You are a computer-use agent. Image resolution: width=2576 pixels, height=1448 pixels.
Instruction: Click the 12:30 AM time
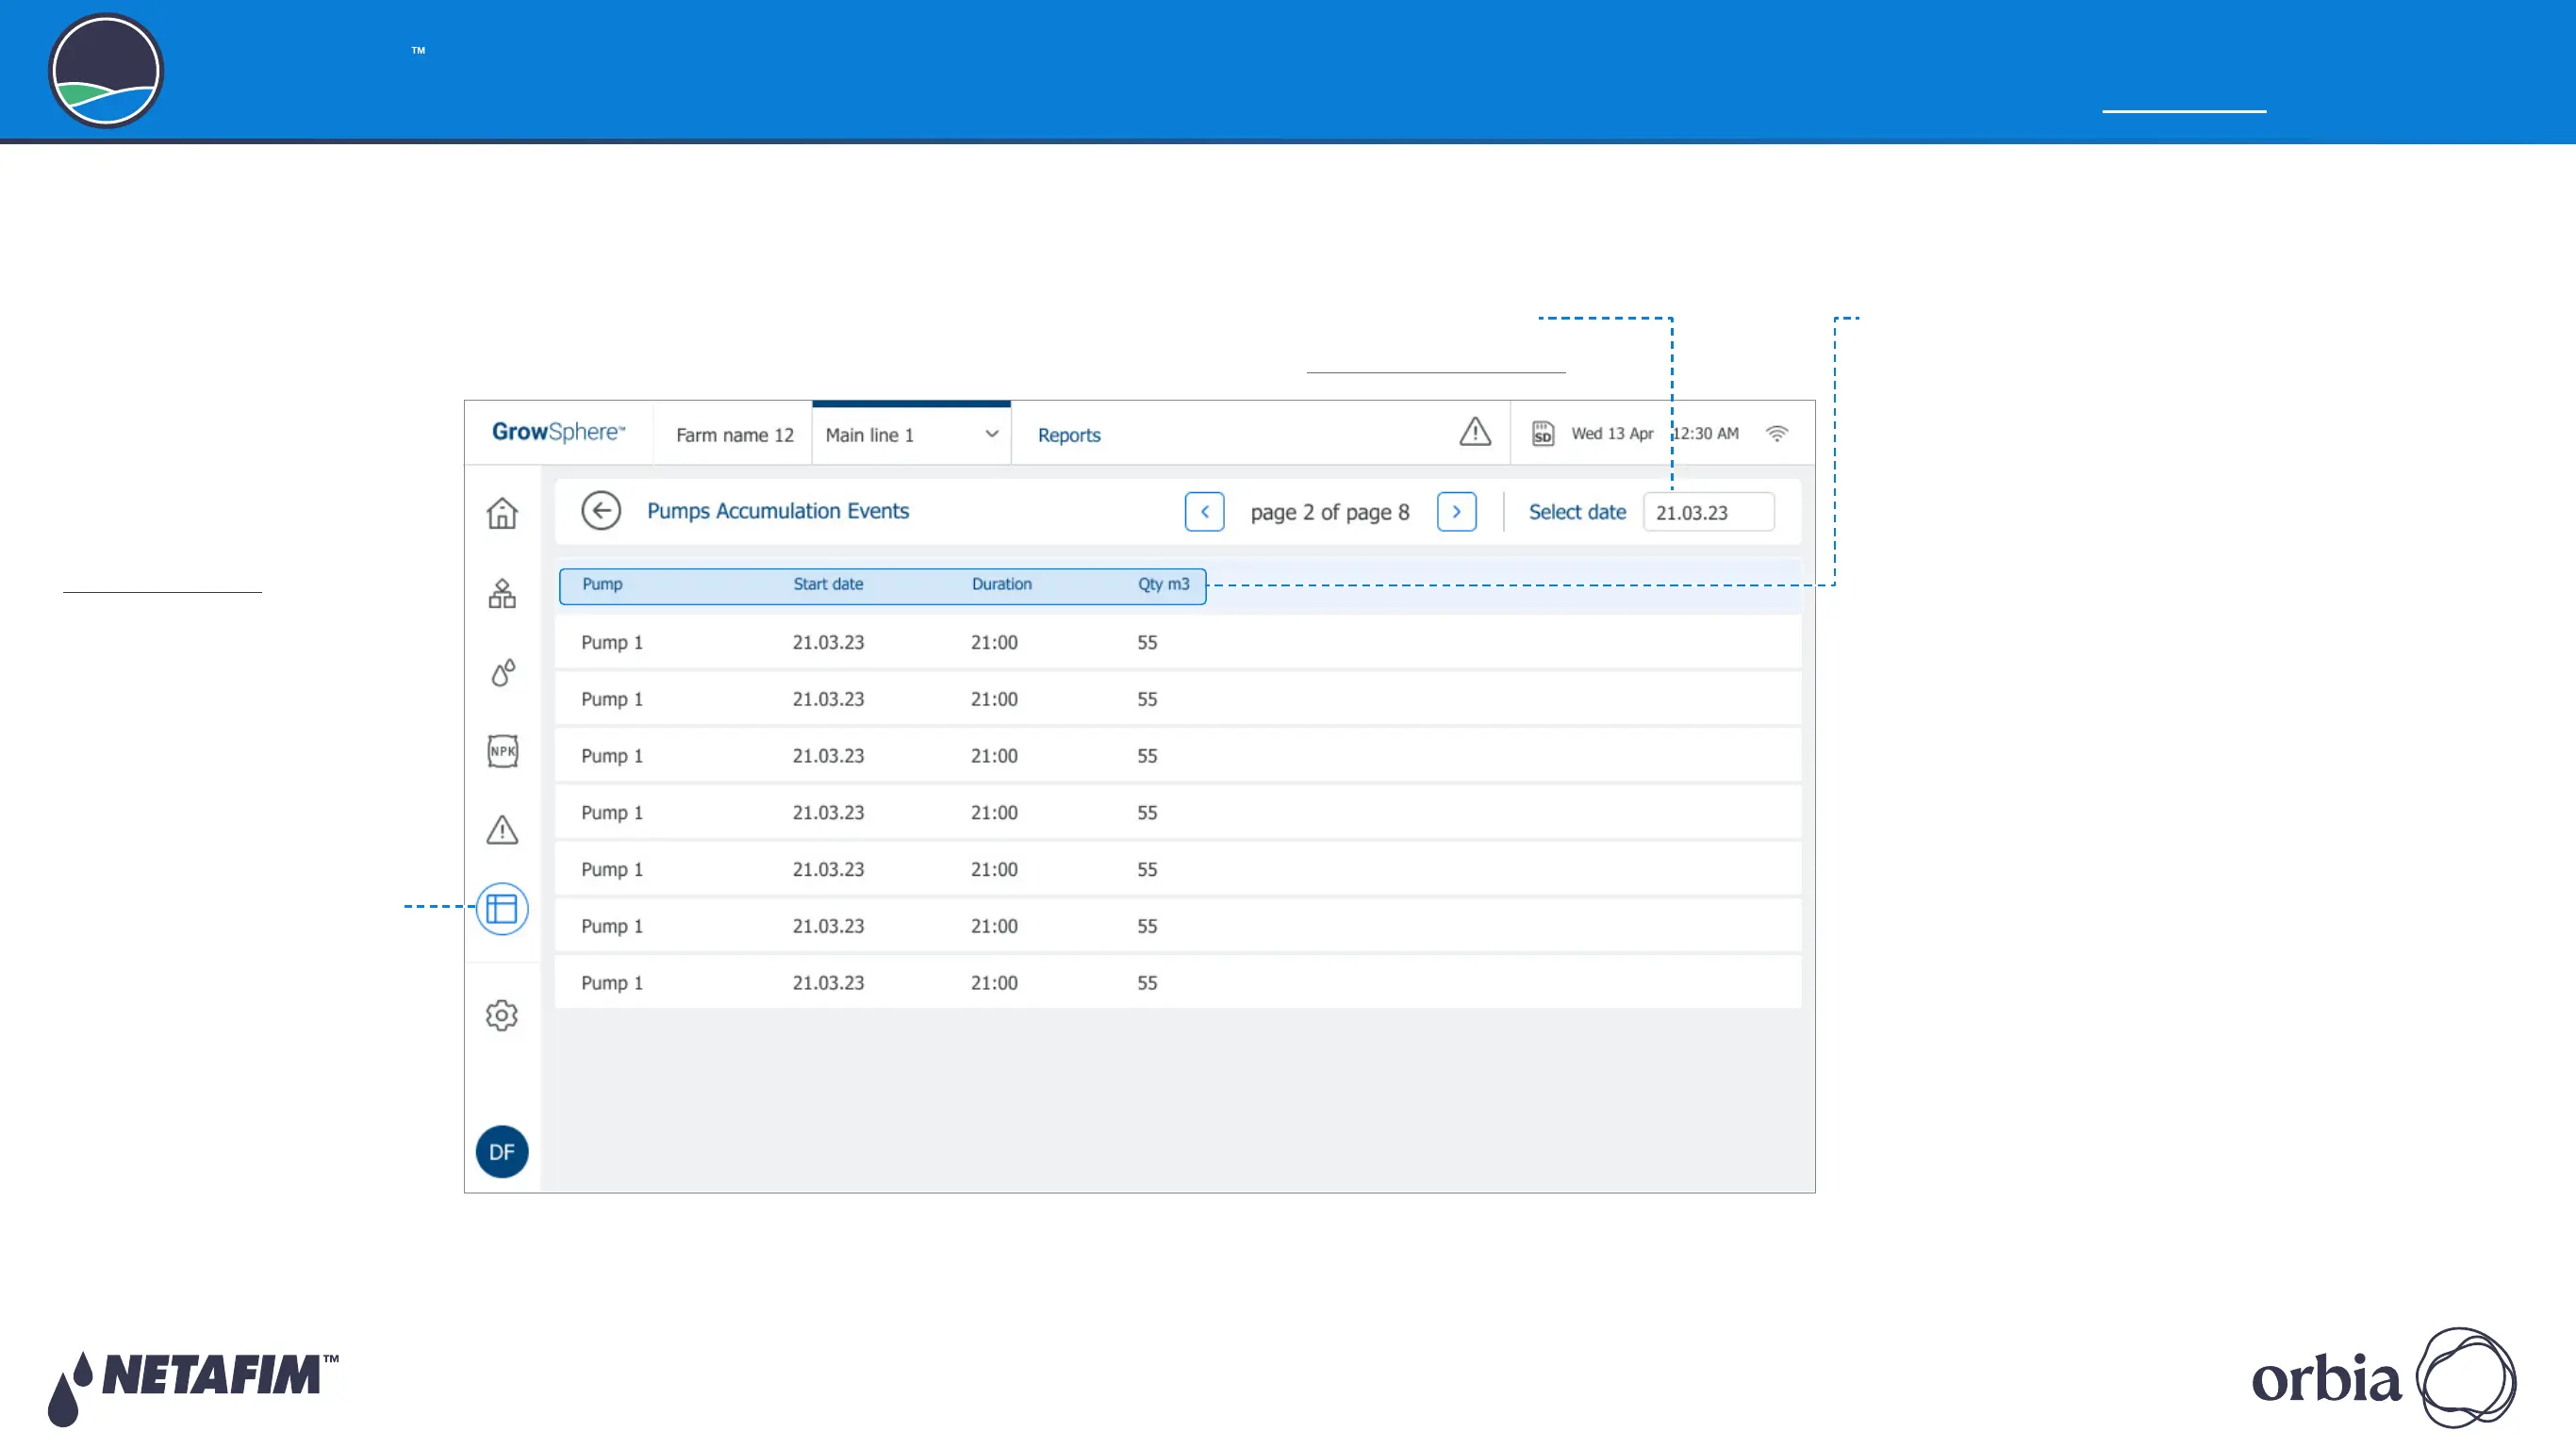[1706, 434]
